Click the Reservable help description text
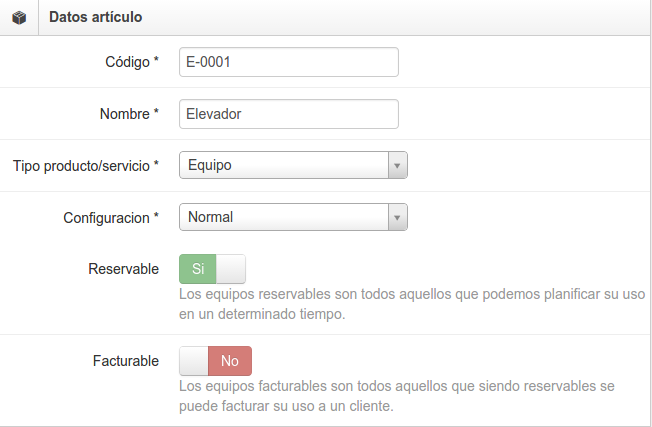The height and width of the screenshot is (427, 652). 412,304
